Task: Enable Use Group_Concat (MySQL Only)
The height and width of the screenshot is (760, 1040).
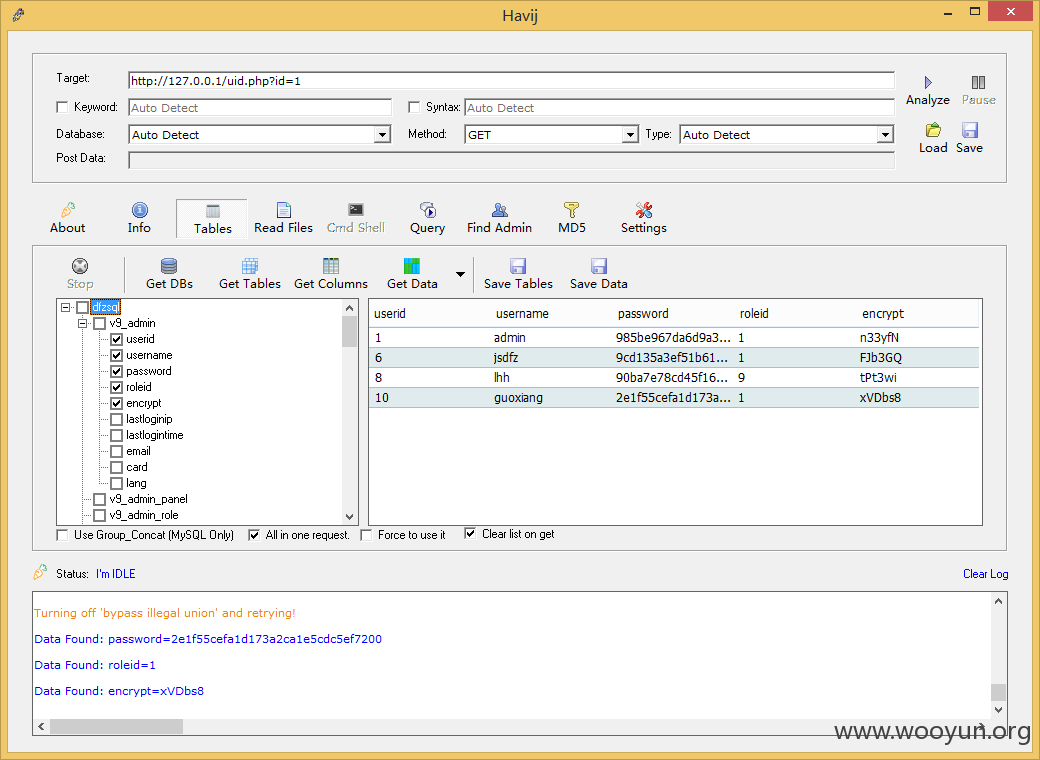Action: [62, 535]
